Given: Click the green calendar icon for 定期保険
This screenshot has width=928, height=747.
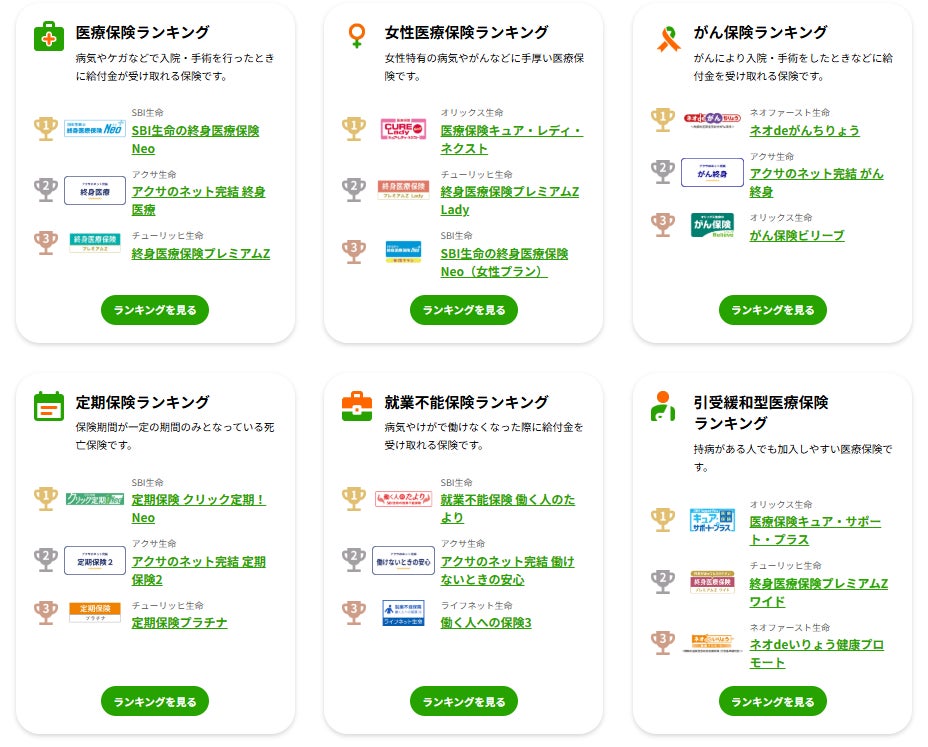Looking at the screenshot, I should tap(48, 405).
